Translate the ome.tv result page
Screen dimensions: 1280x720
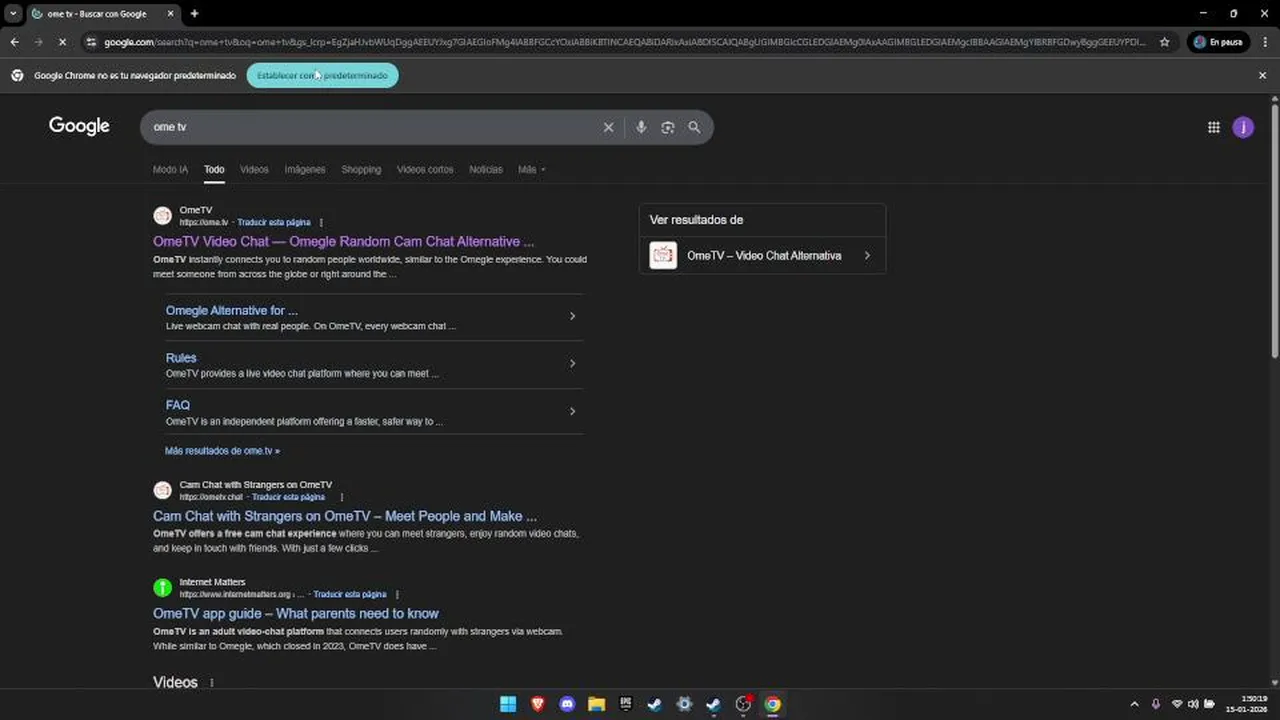click(x=274, y=222)
